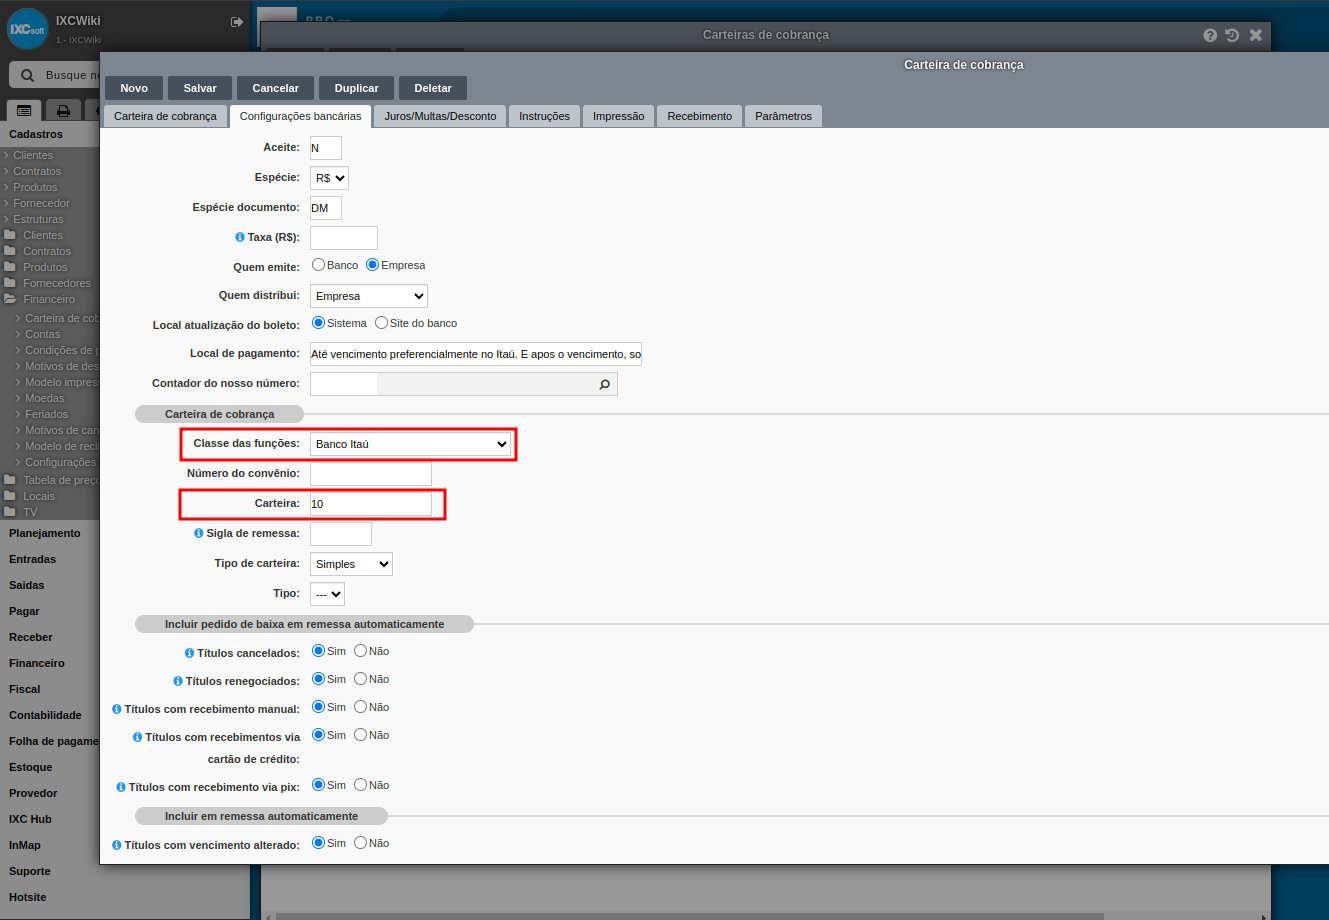
Task: Set Títulos com vencimento alterado to Não
Action: coord(360,843)
